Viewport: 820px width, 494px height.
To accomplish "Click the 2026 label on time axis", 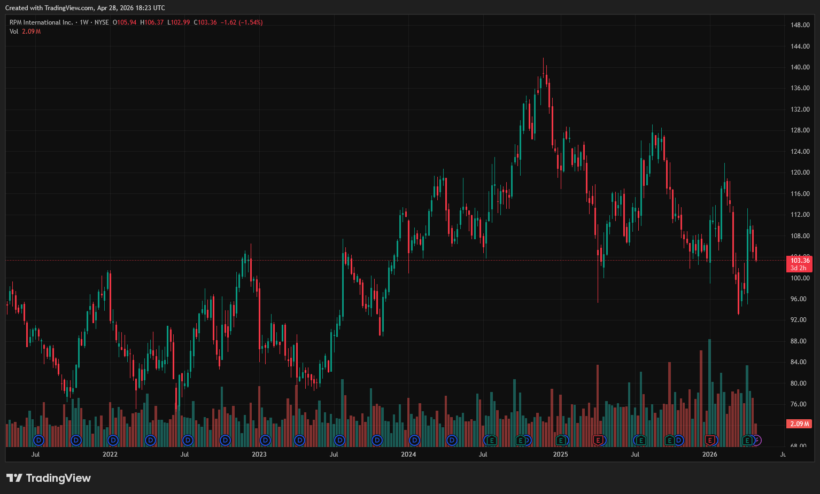I will pyautogui.click(x=710, y=454).
